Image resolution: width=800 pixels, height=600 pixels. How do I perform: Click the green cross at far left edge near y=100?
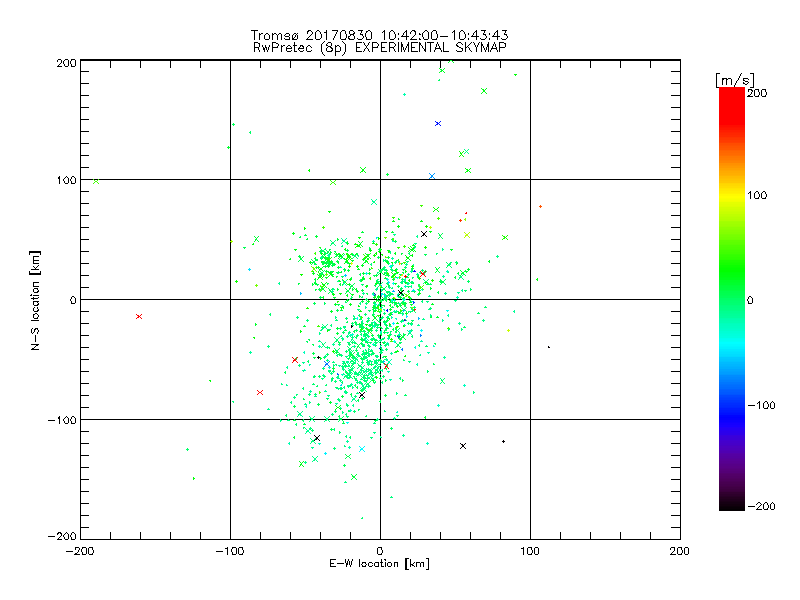pos(96,181)
